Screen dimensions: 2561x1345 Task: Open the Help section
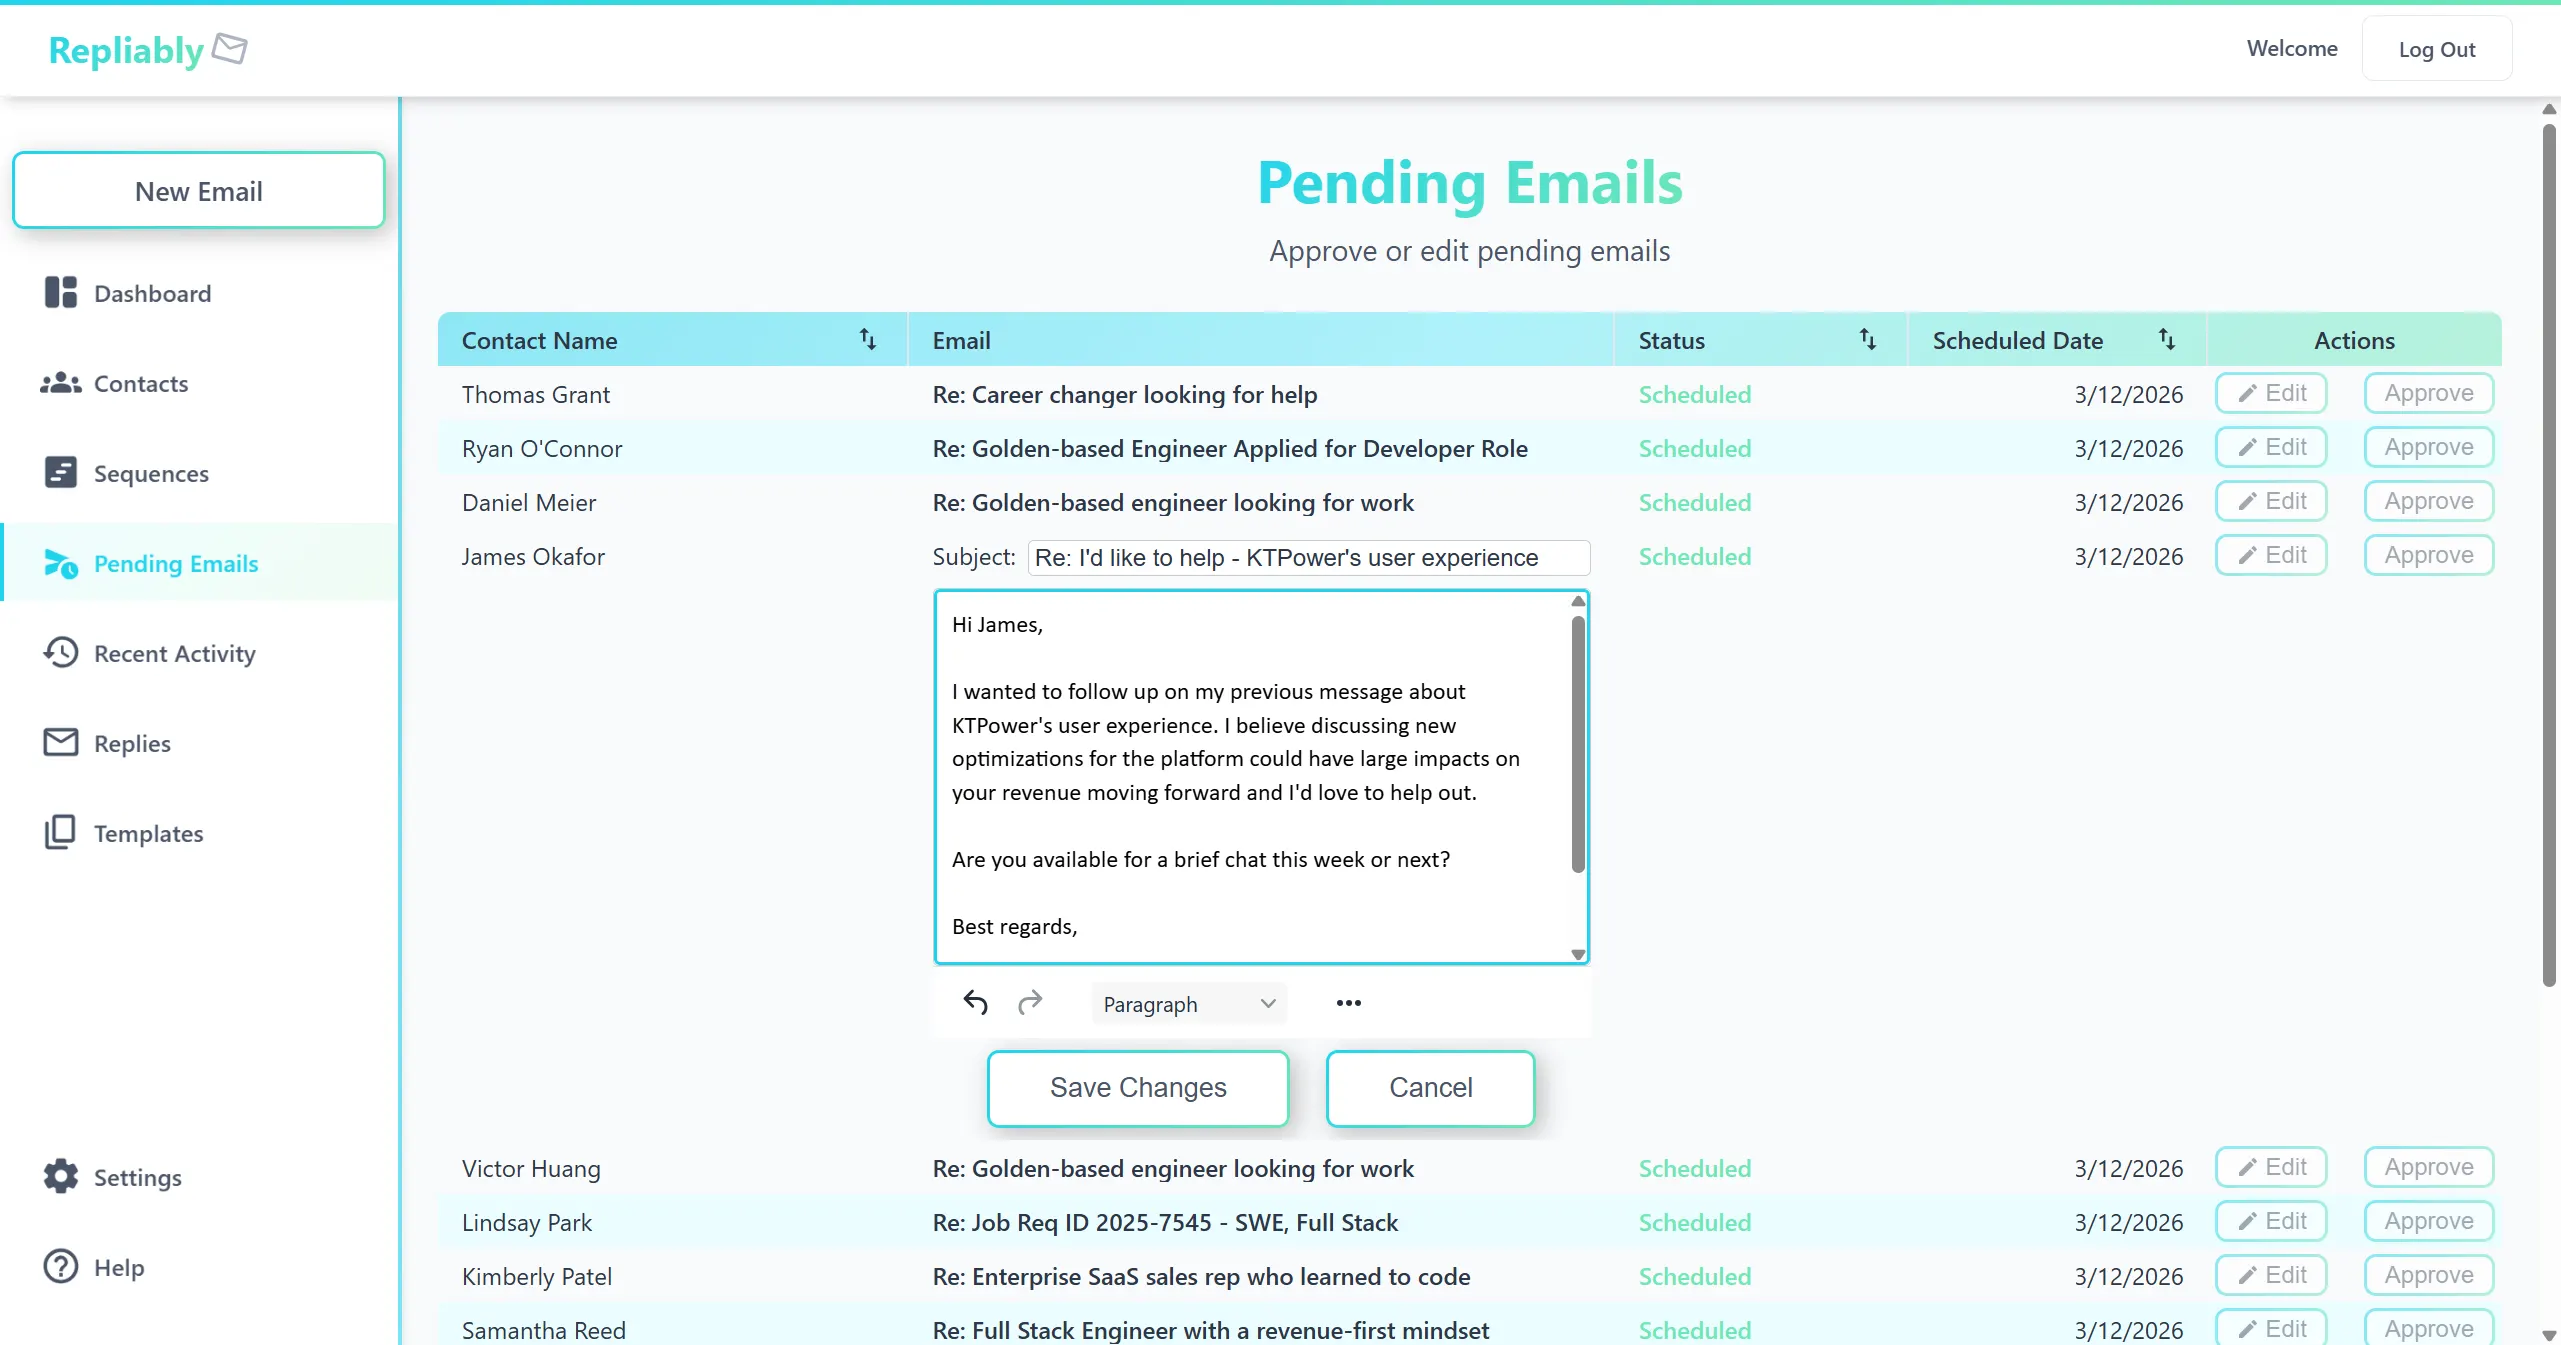116,1268
